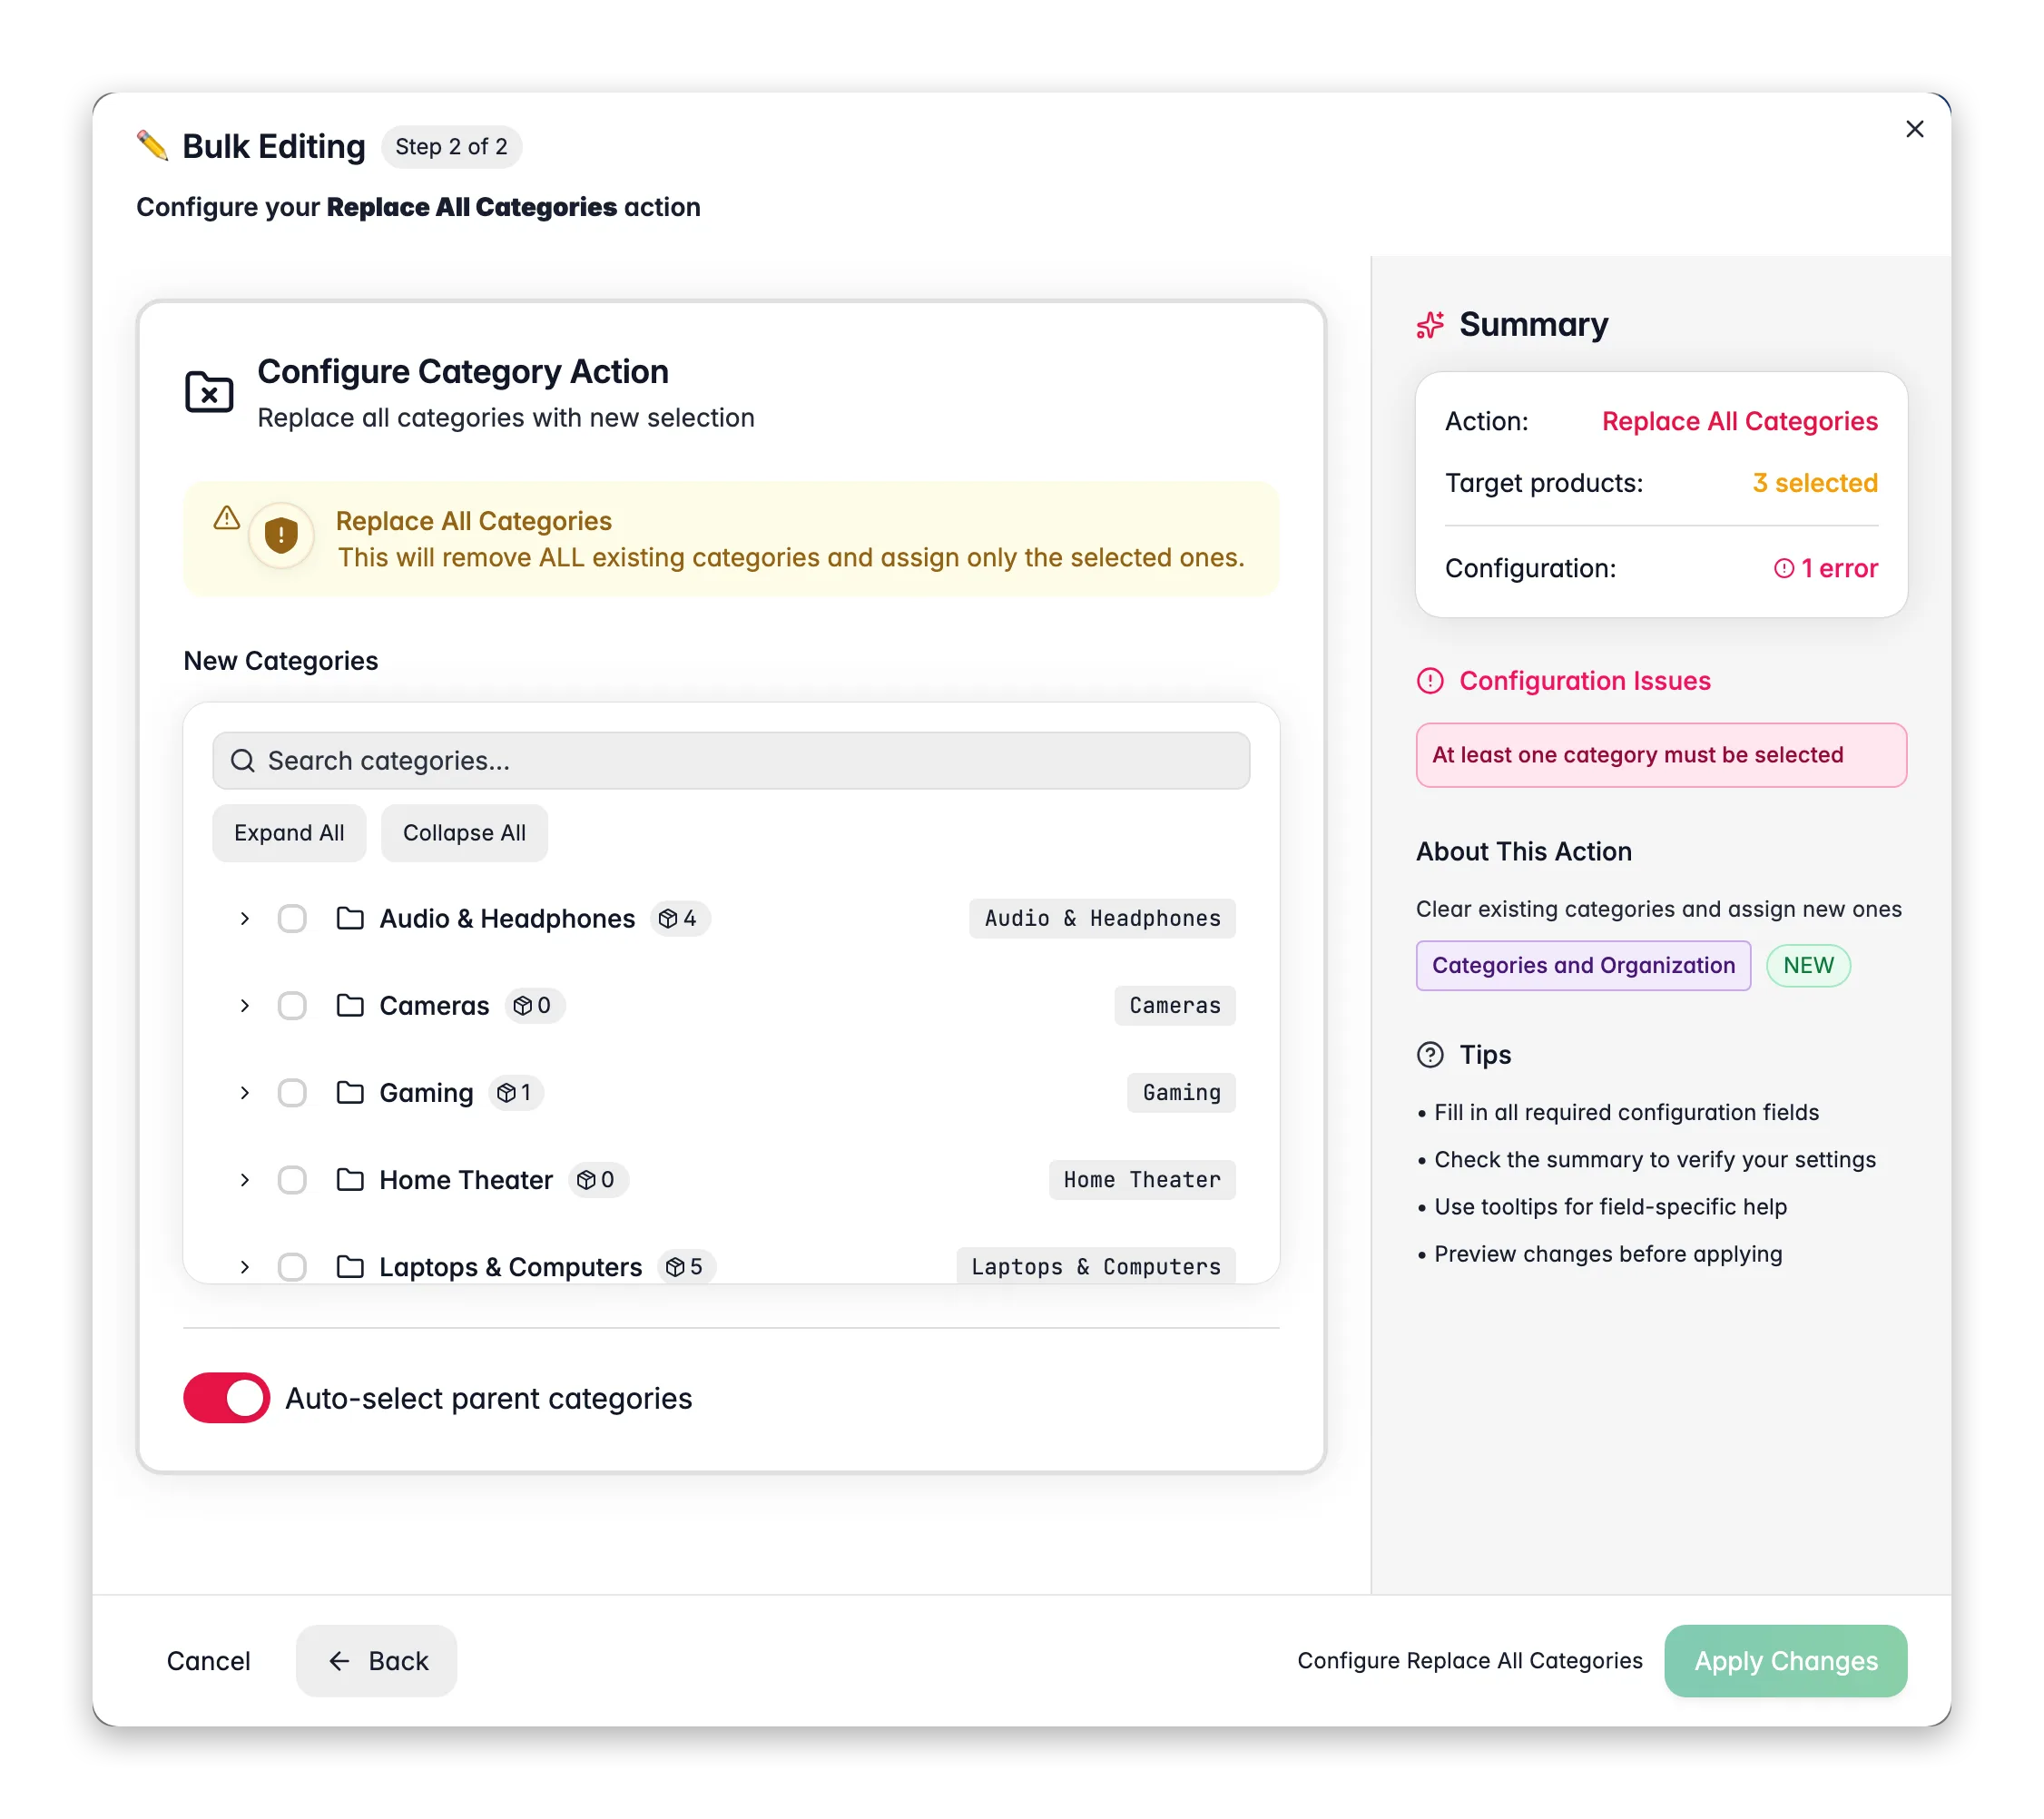
Task: Click the Audio & Headphones folder icon
Action: tap(350, 918)
